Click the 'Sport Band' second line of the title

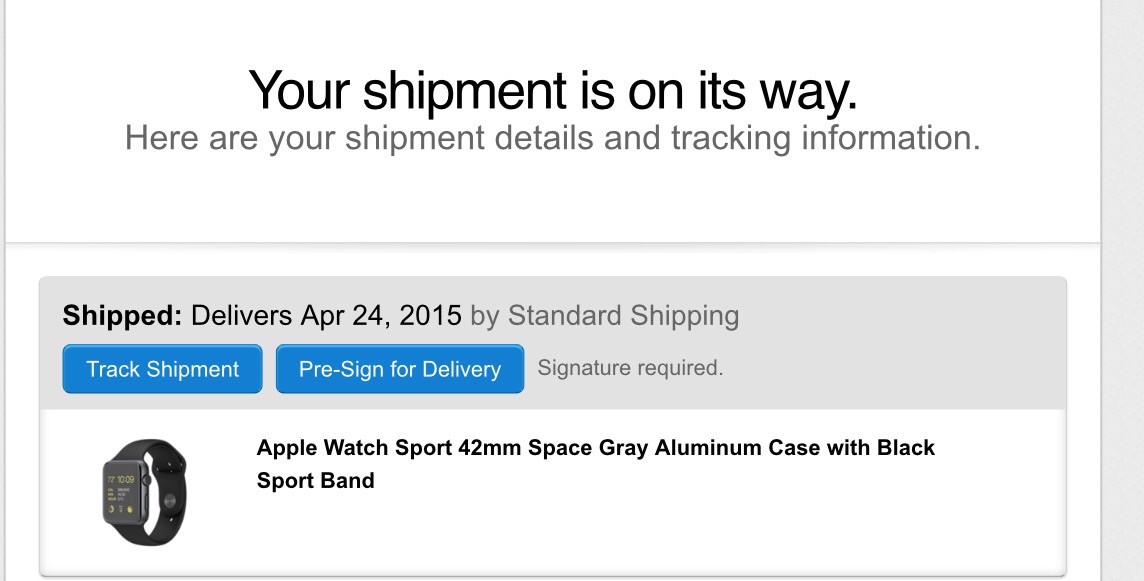[315, 480]
